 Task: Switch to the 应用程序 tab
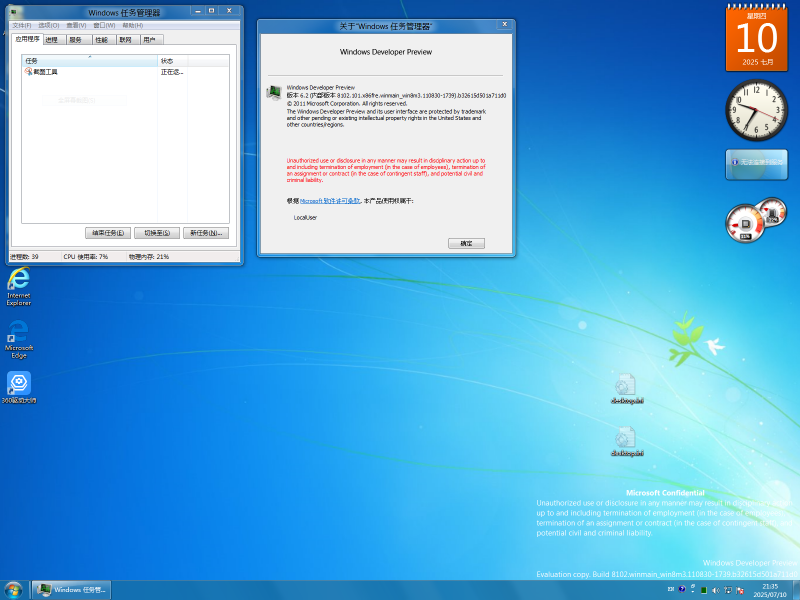tap(27, 39)
